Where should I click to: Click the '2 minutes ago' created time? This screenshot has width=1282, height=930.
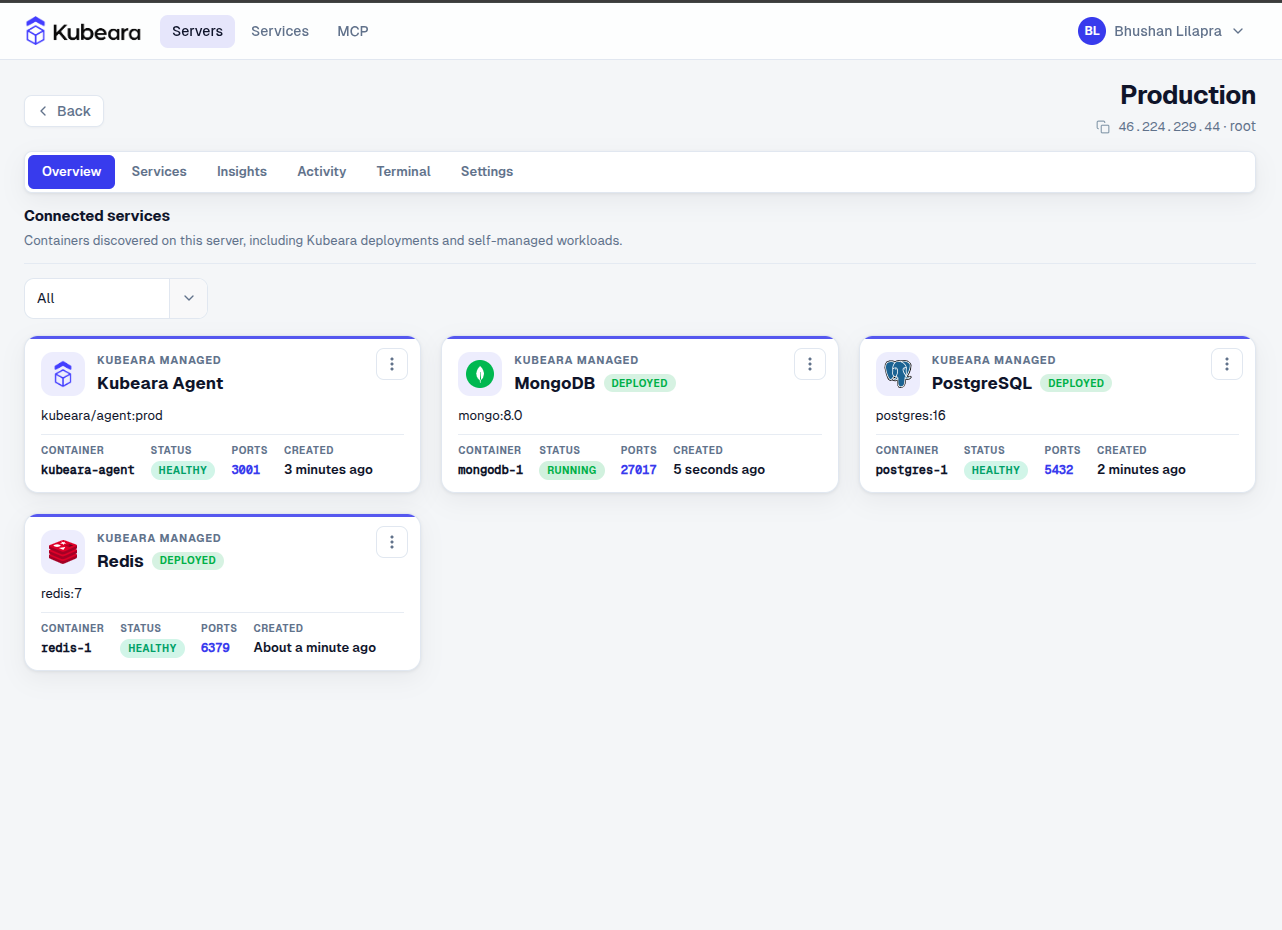pos(1141,470)
